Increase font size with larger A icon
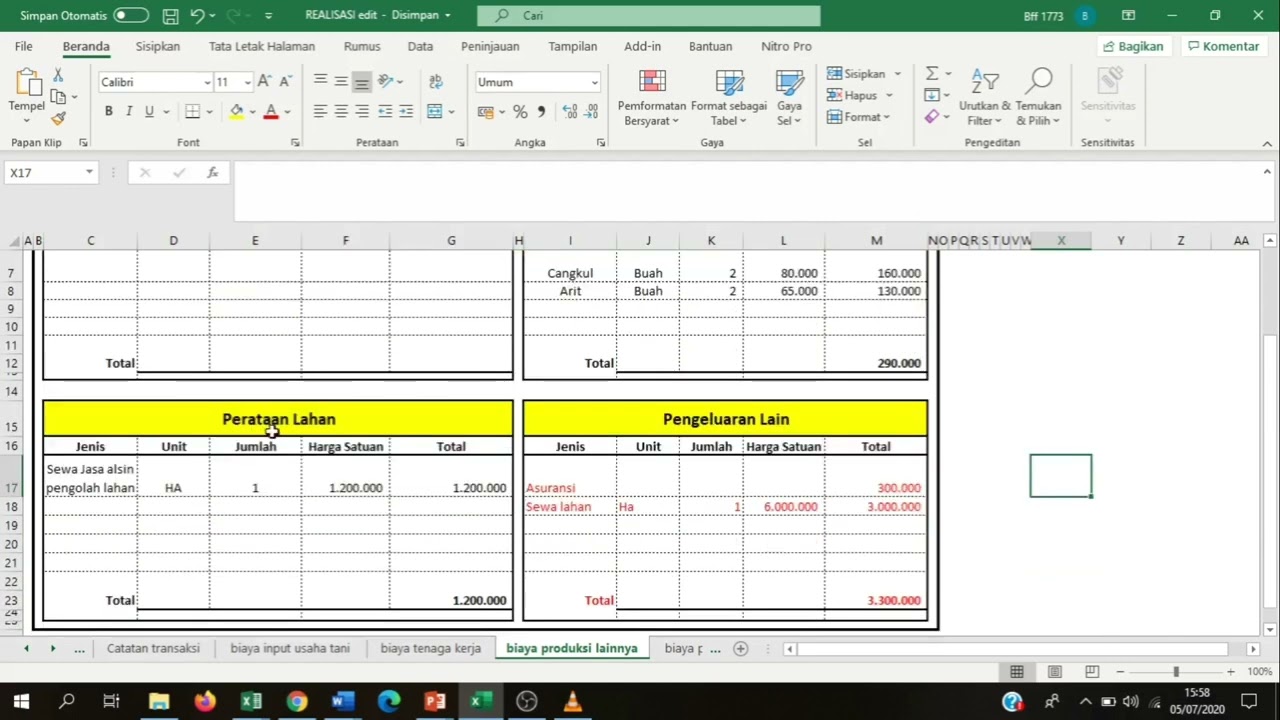 point(264,82)
